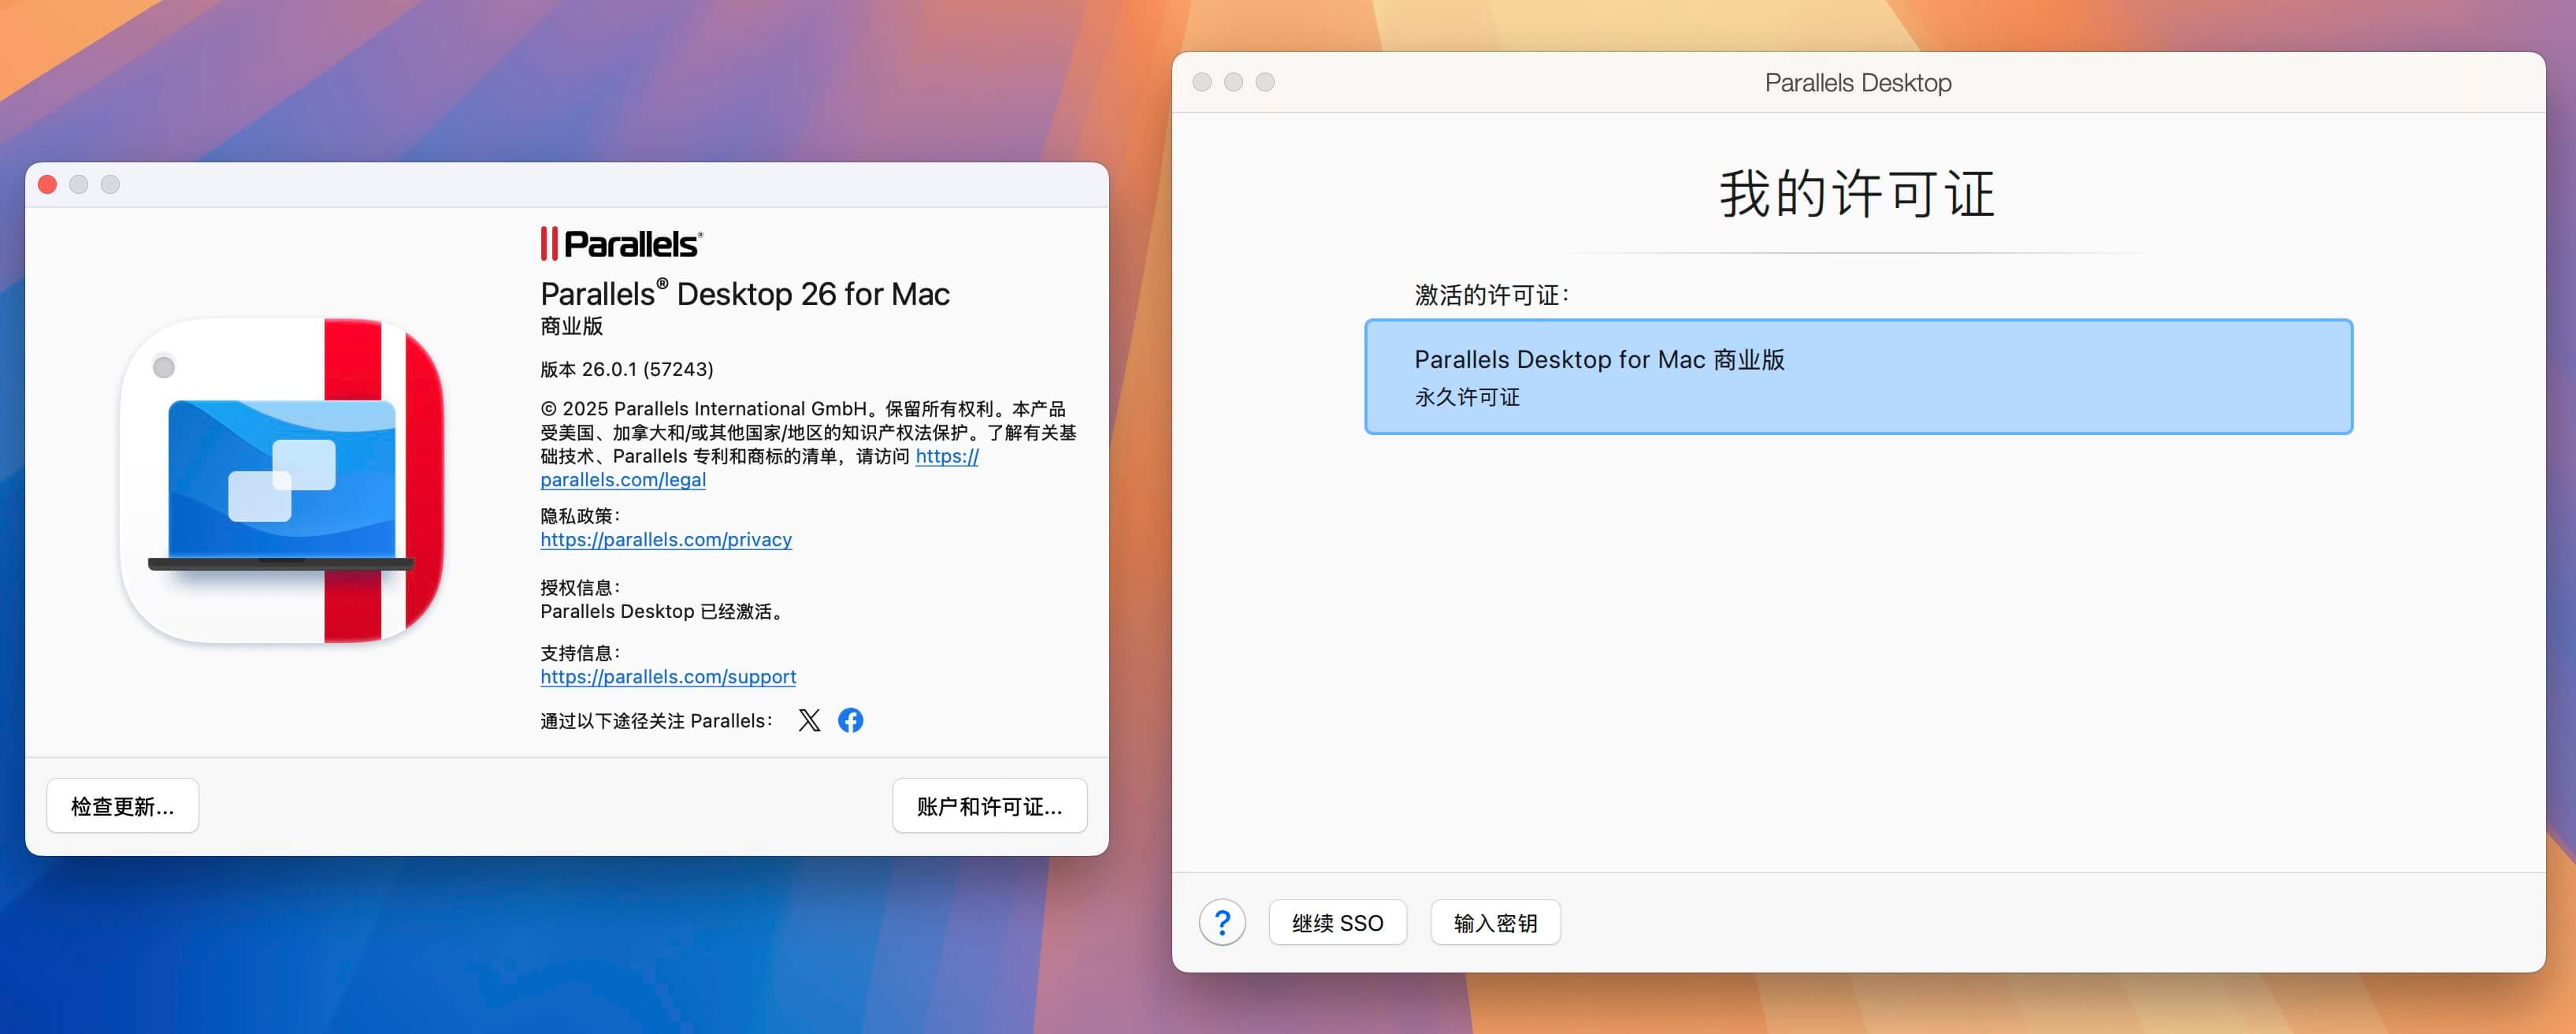Open the privacy policy link
This screenshot has height=1034, width=2576.
click(x=666, y=539)
